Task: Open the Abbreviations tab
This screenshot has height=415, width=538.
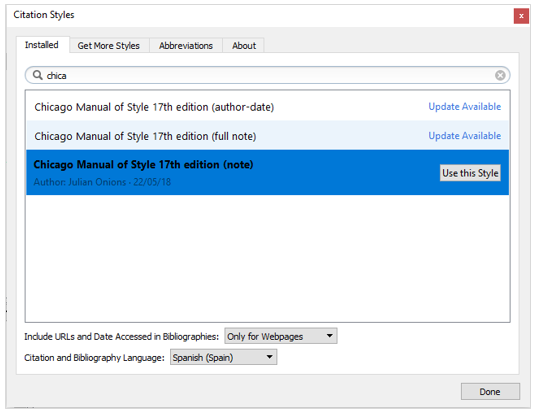Action: (186, 46)
